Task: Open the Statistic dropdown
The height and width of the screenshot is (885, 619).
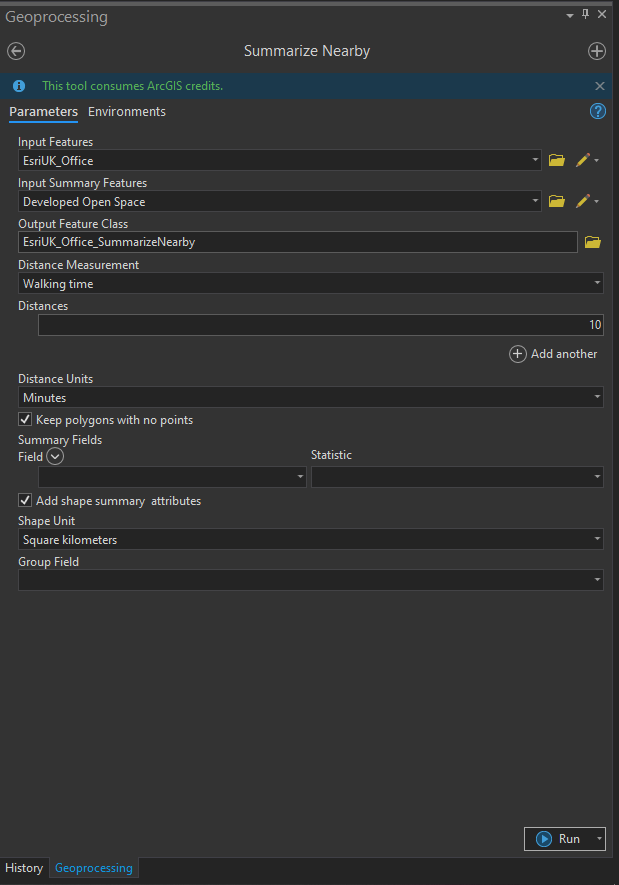Action: [x=597, y=477]
